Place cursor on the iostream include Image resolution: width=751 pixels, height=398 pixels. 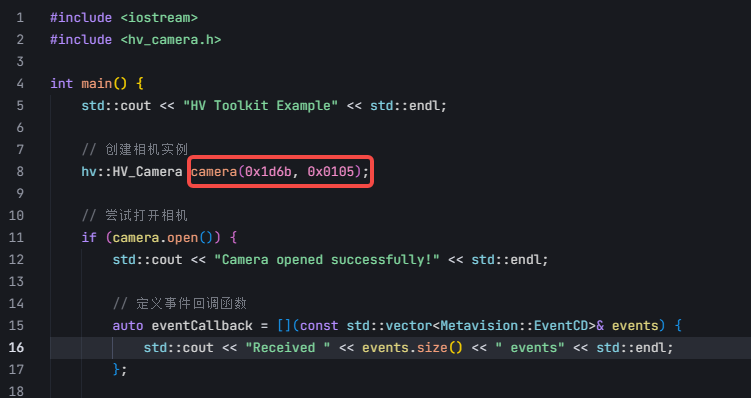159,18
